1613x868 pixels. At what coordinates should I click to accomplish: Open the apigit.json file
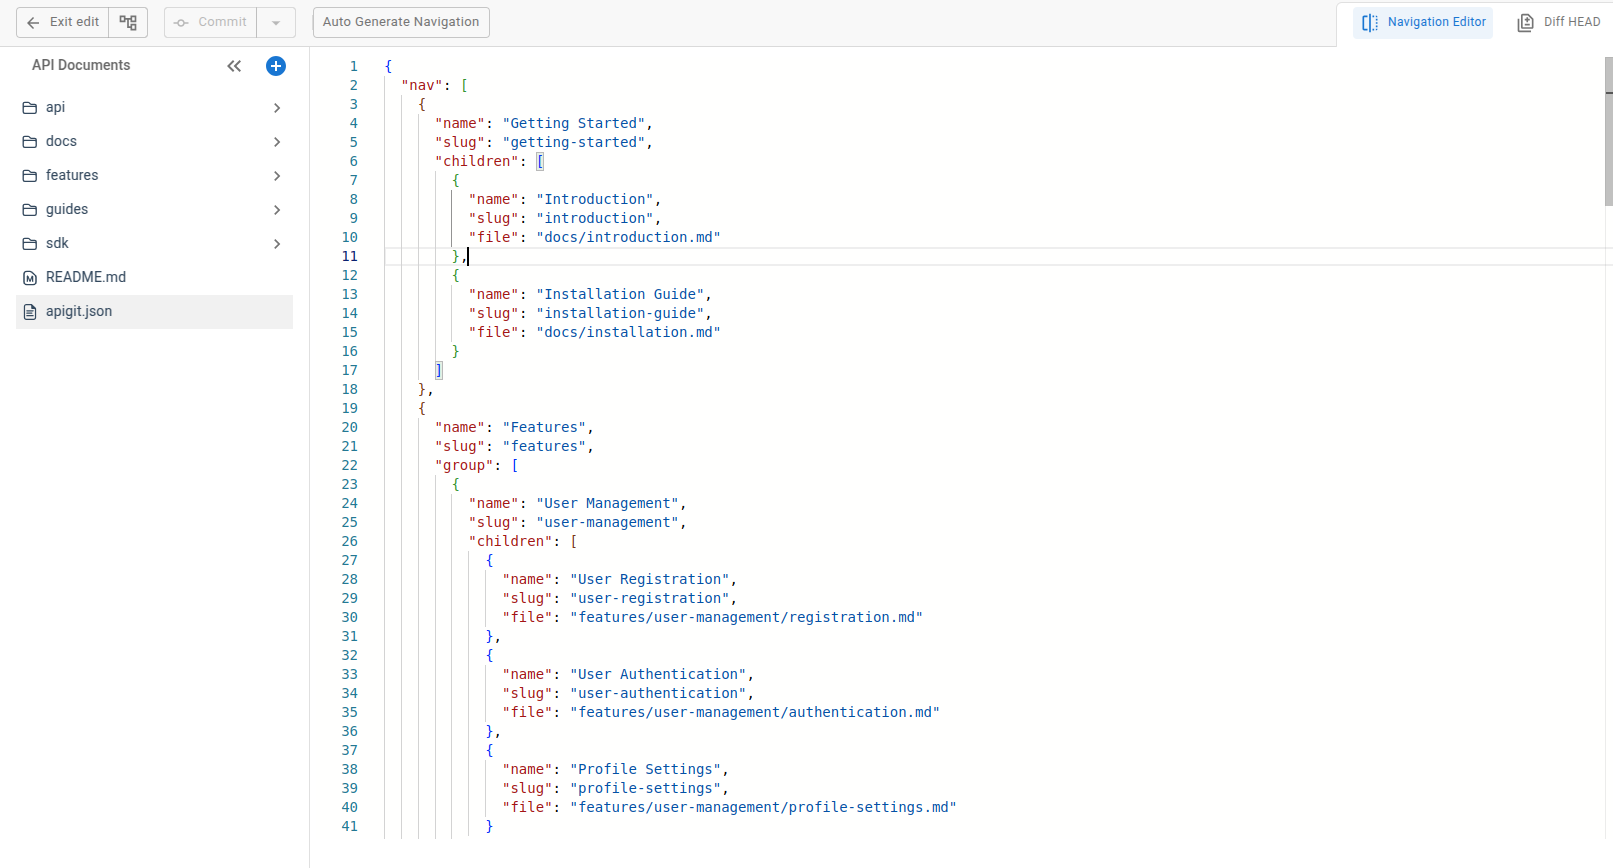point(154,311)
